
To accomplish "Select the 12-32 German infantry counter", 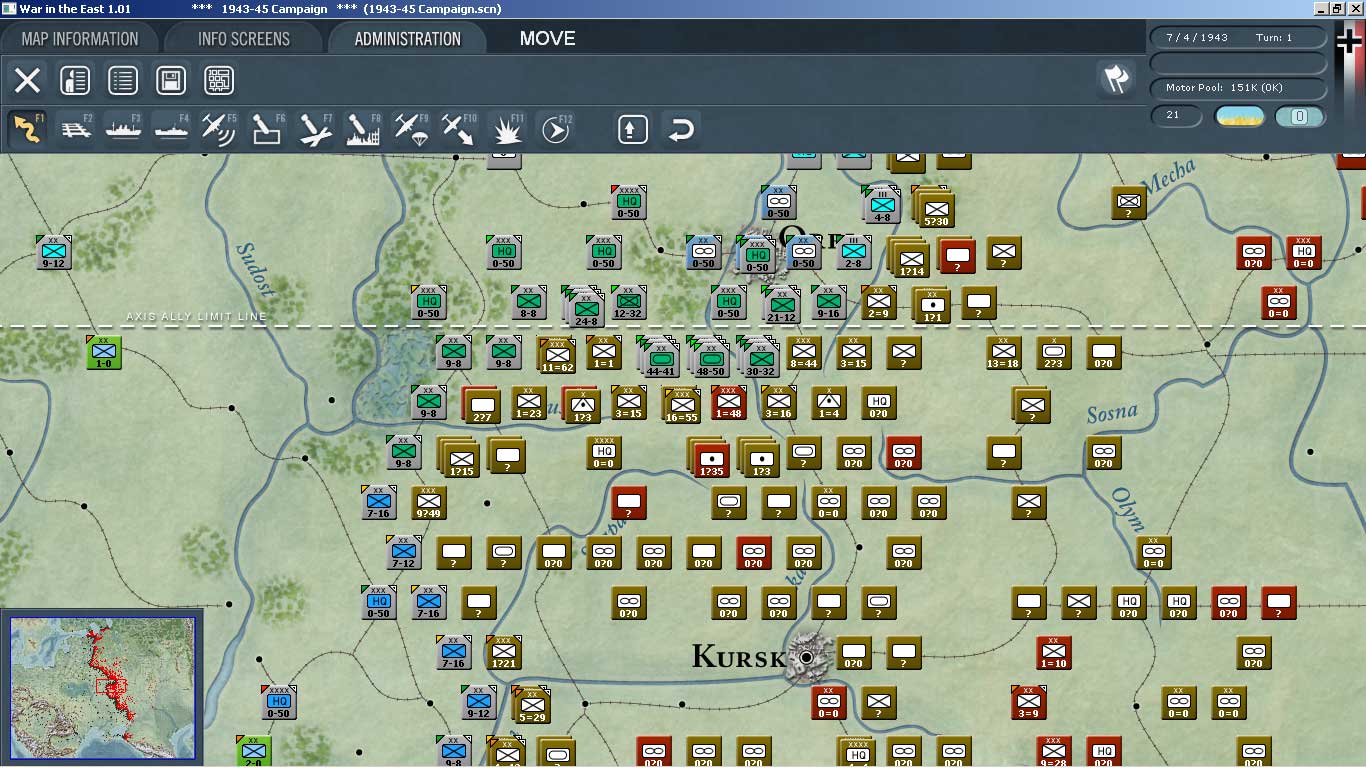I will coord(628,302).
